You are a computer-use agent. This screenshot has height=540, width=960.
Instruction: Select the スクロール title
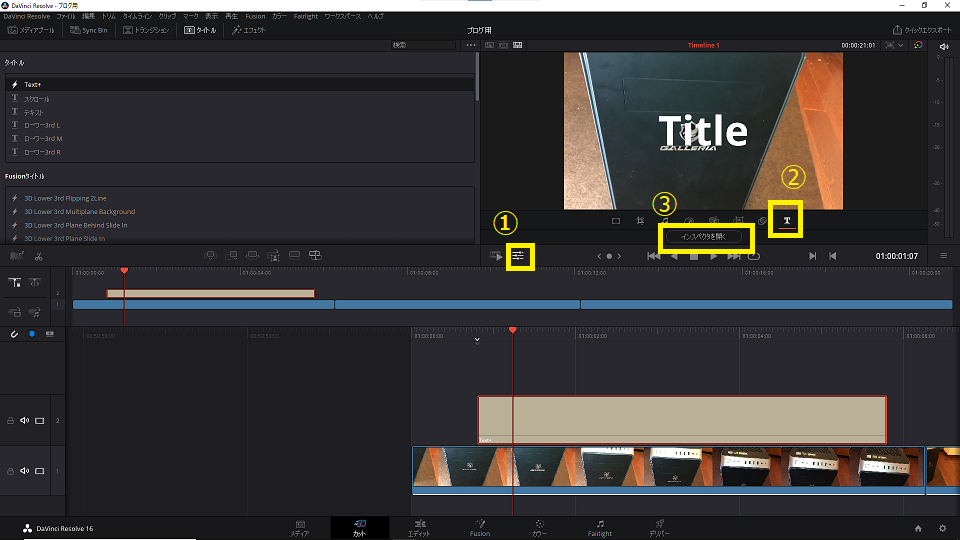pyautogui.click(x=240, y=99)
